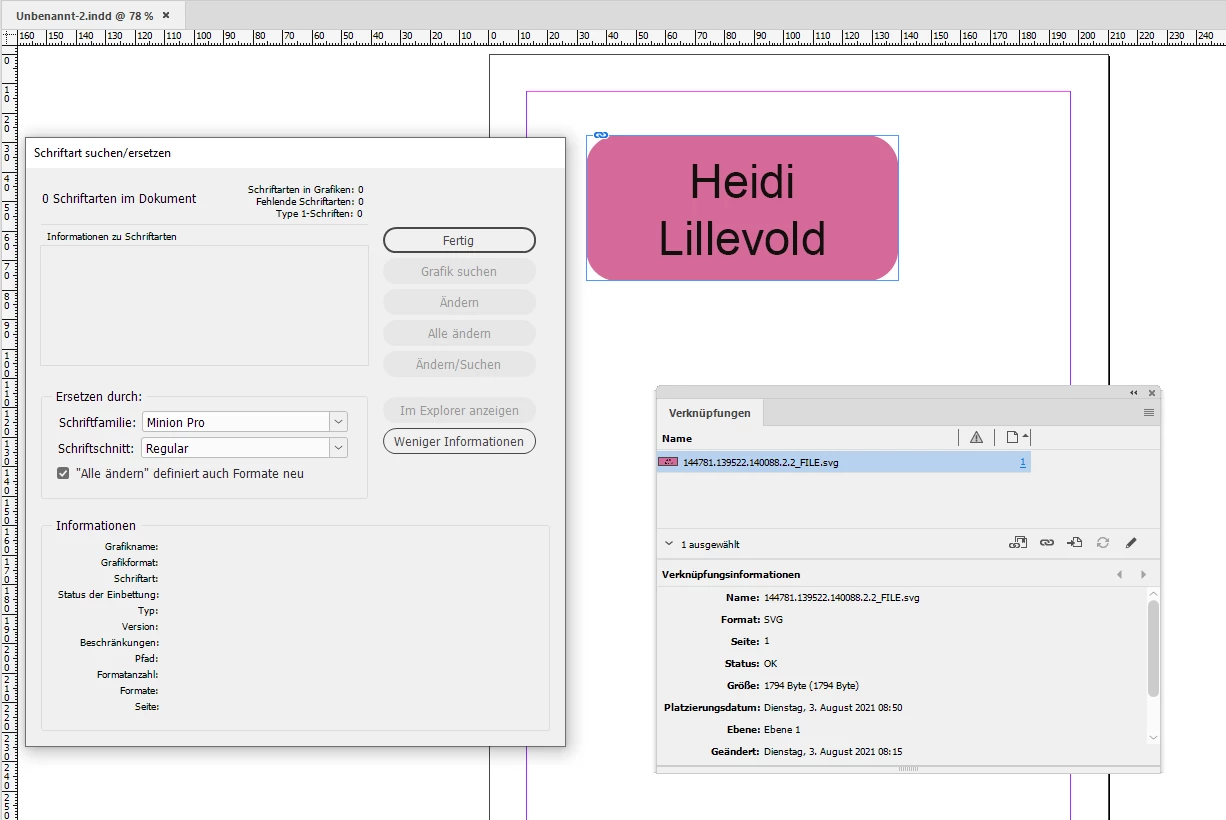Click the Geändert value ending 08:15

[x=833, y=751]
